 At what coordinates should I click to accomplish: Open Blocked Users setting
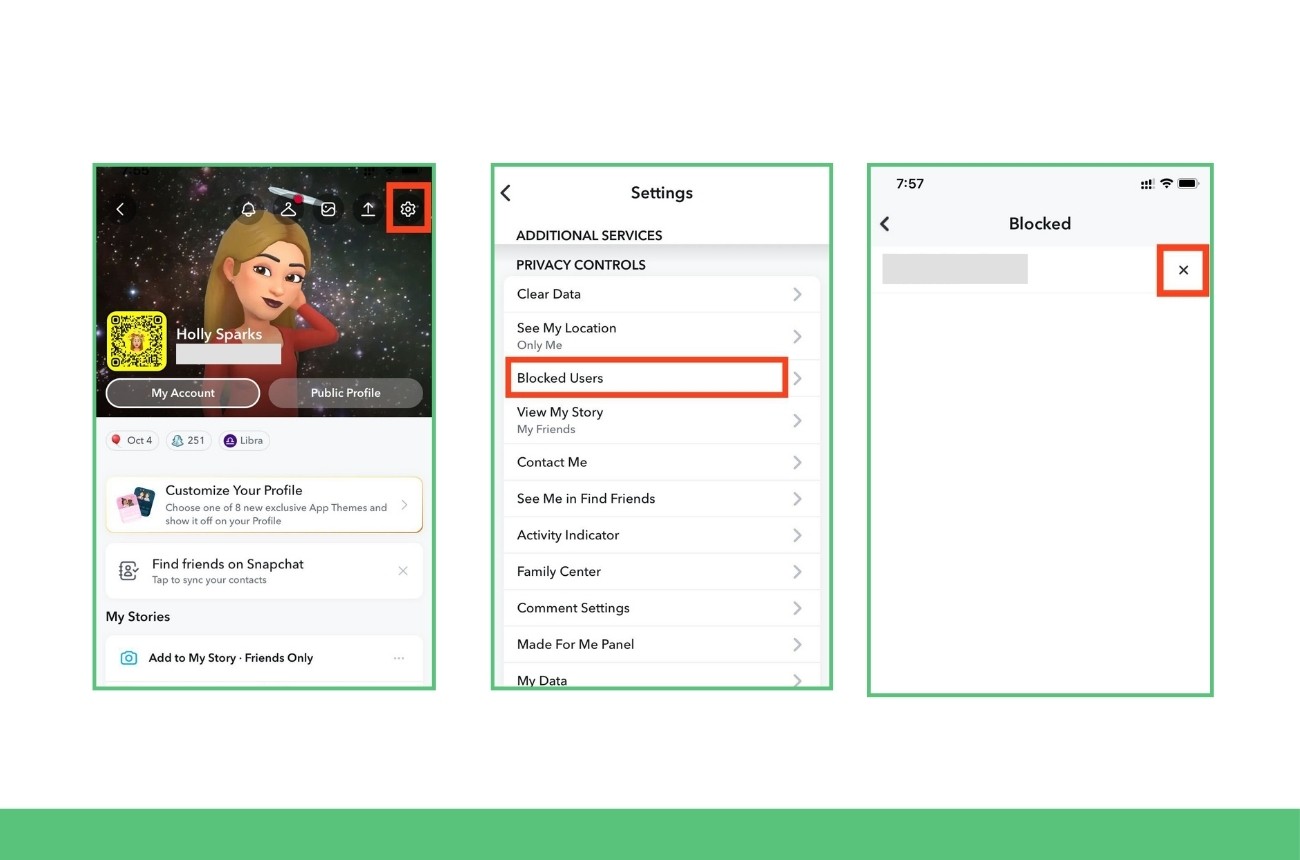645,378
